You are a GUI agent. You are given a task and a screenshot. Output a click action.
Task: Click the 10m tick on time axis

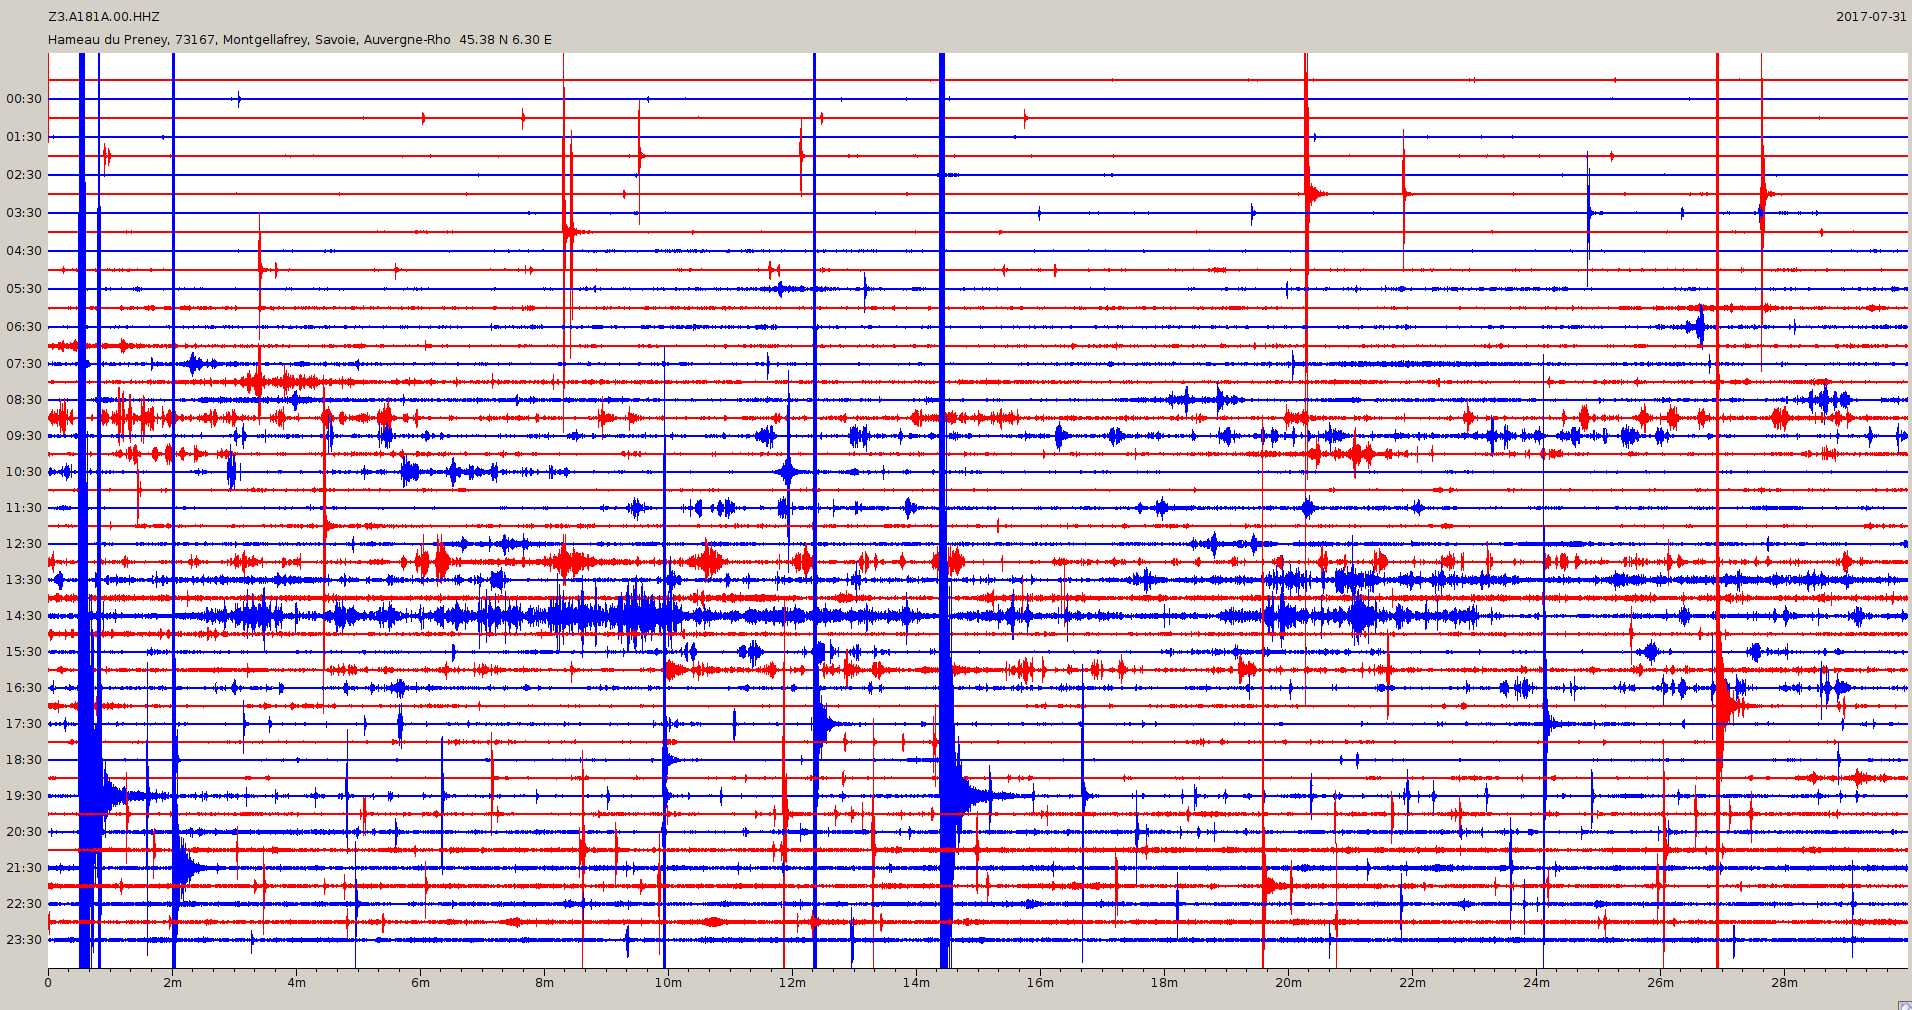pyautogui.click(x=668, y=983)
